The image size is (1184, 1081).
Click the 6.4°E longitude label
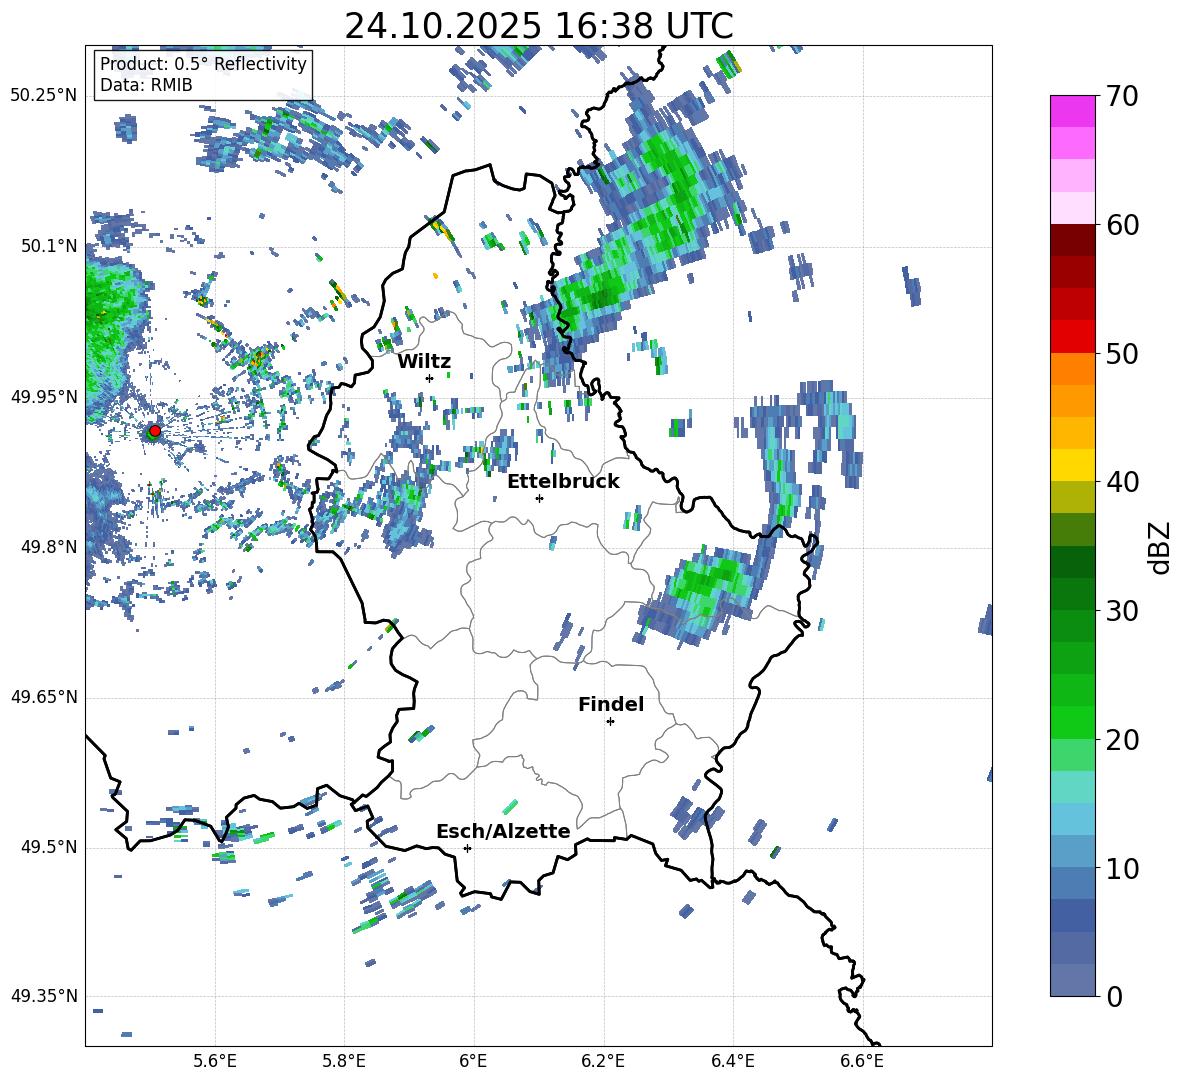pos(732,1061)
